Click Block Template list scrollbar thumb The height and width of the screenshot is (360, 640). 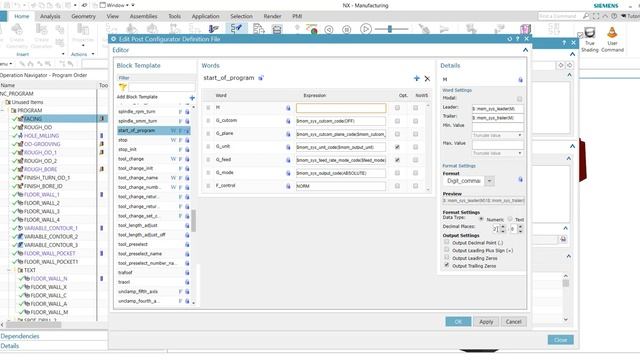pyautogui.click(x=193, y=221)
